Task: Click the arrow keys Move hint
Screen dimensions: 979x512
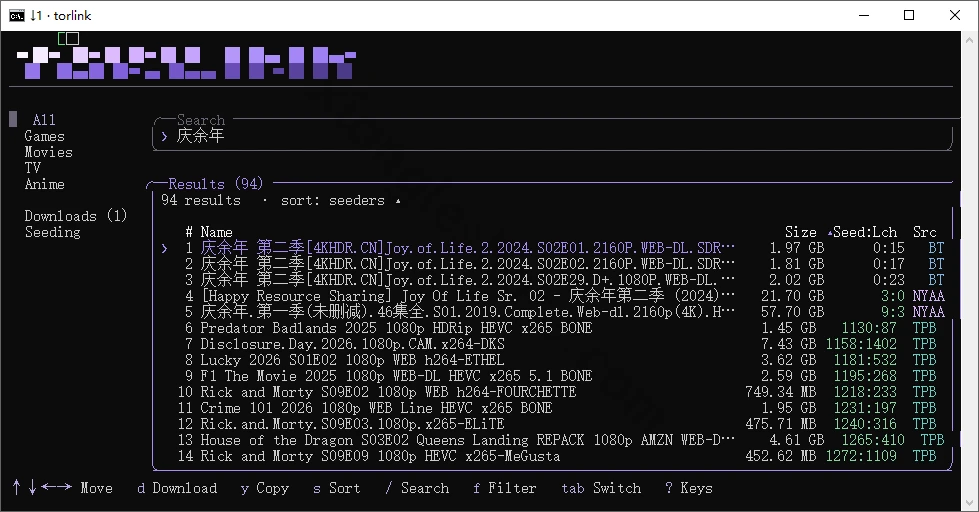Action: click(x=62, y=488)
